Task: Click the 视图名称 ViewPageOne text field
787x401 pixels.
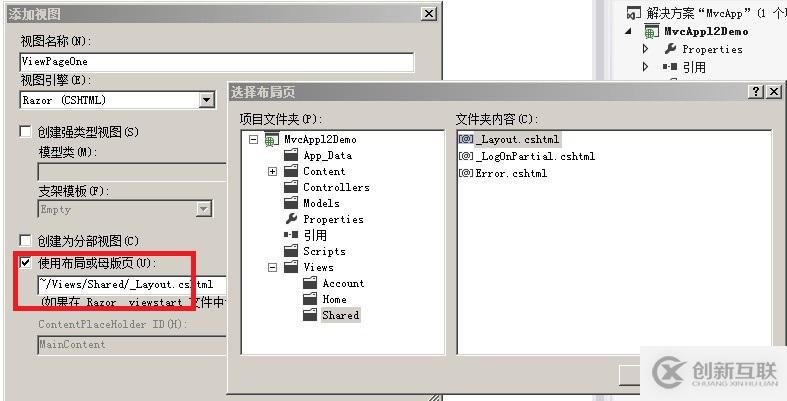Action: 217,62
